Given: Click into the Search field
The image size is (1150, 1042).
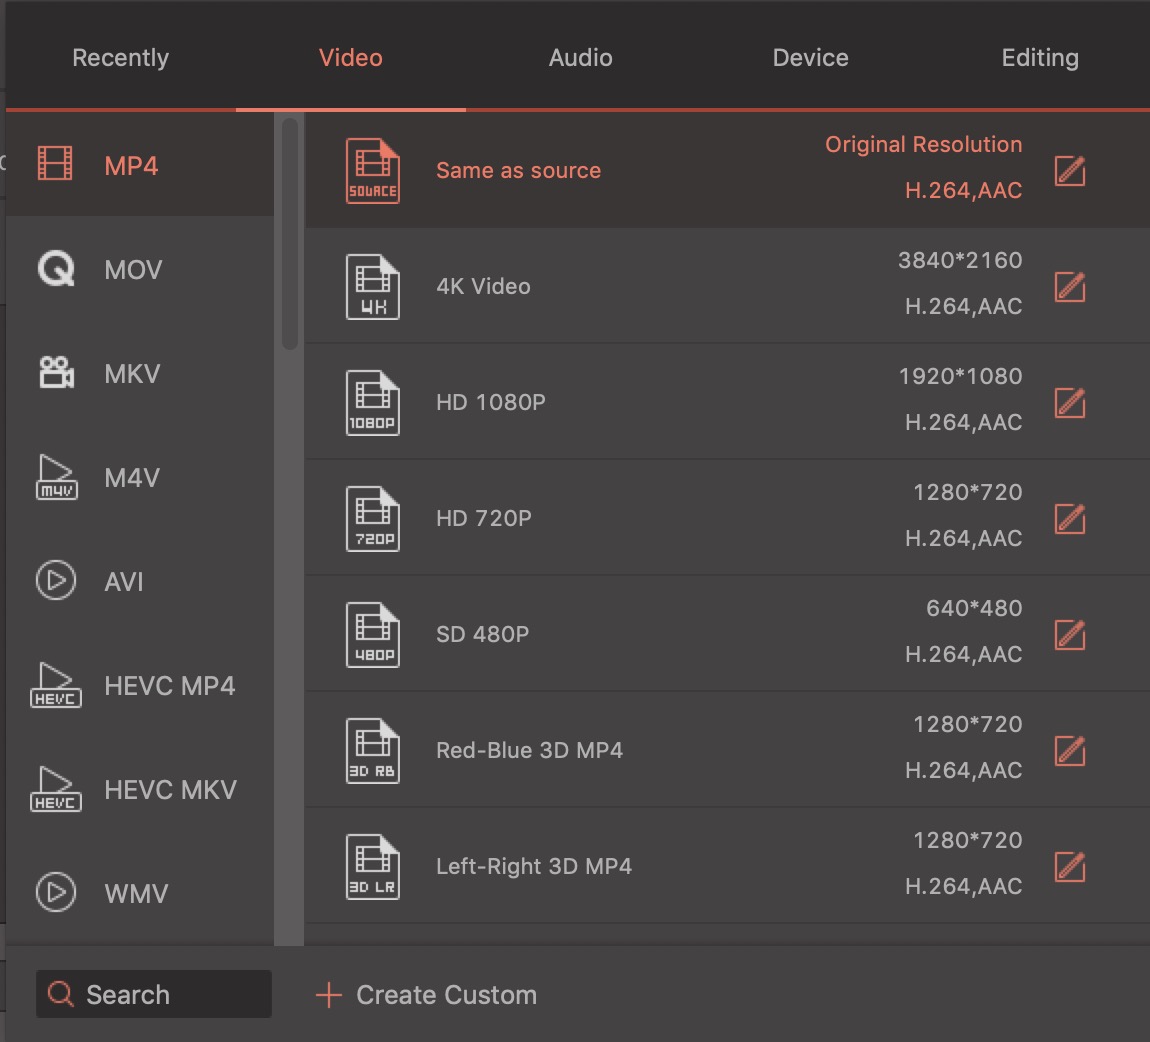Looking at the screenshot, I should [x=153, y=994].
